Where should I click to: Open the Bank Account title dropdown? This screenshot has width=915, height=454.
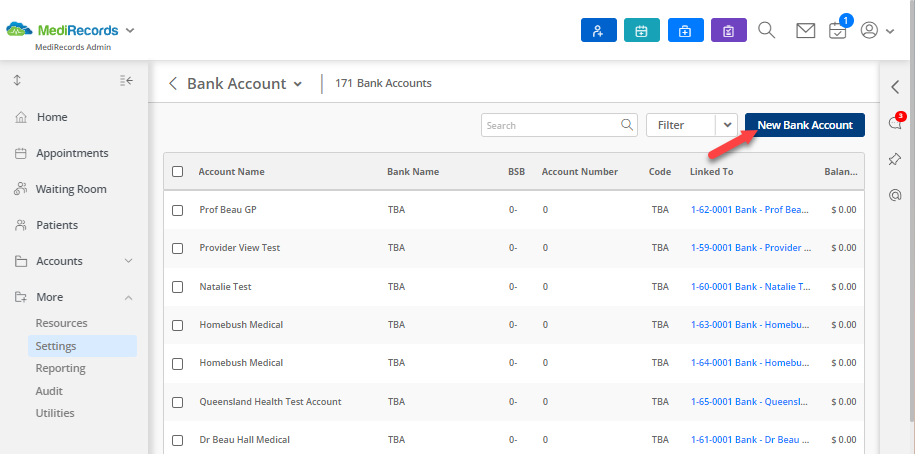tap(298, 84)
